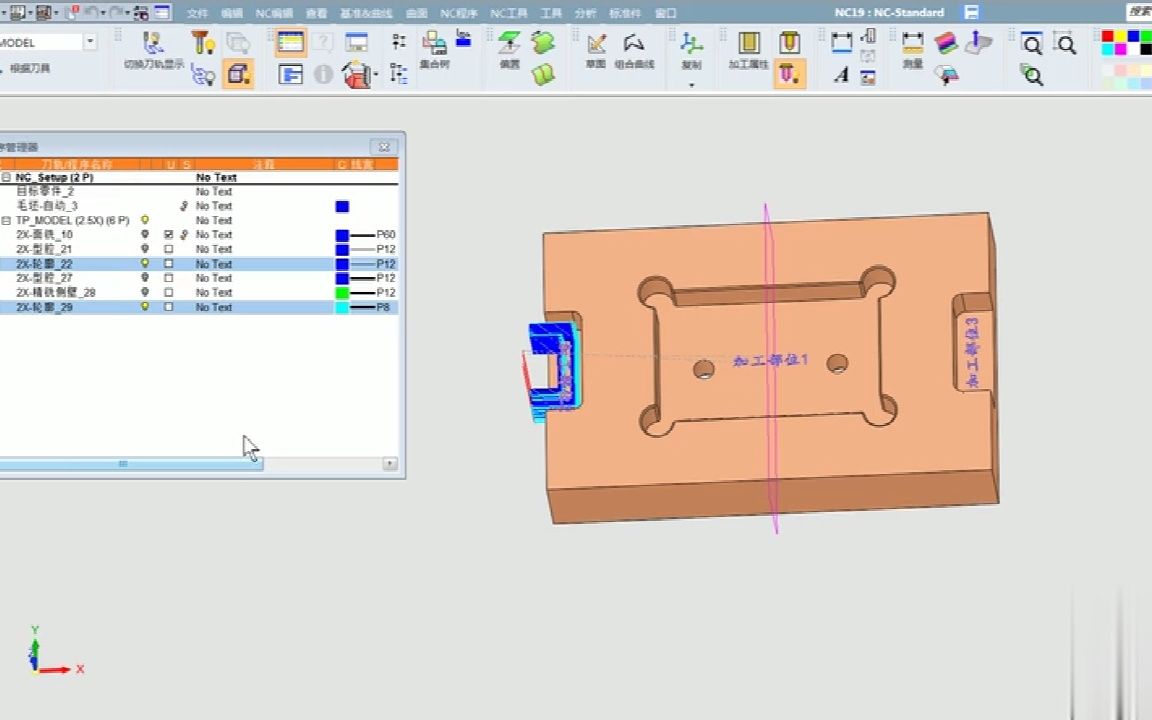Open the MODEL combo box dropdown
The width and height of the screenshot is (1152, 720).
[x=90, y=42]
